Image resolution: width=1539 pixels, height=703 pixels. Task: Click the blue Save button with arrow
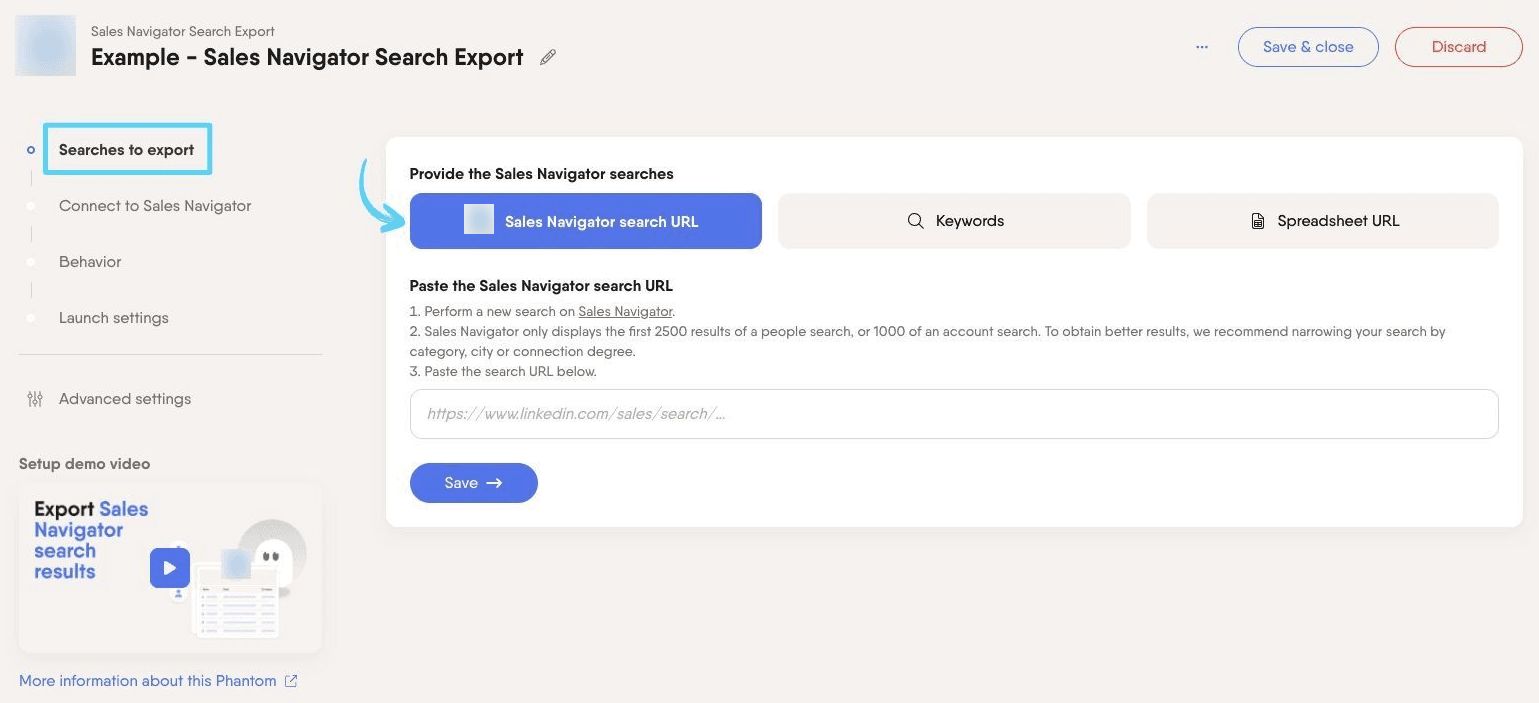coord(474,483)
